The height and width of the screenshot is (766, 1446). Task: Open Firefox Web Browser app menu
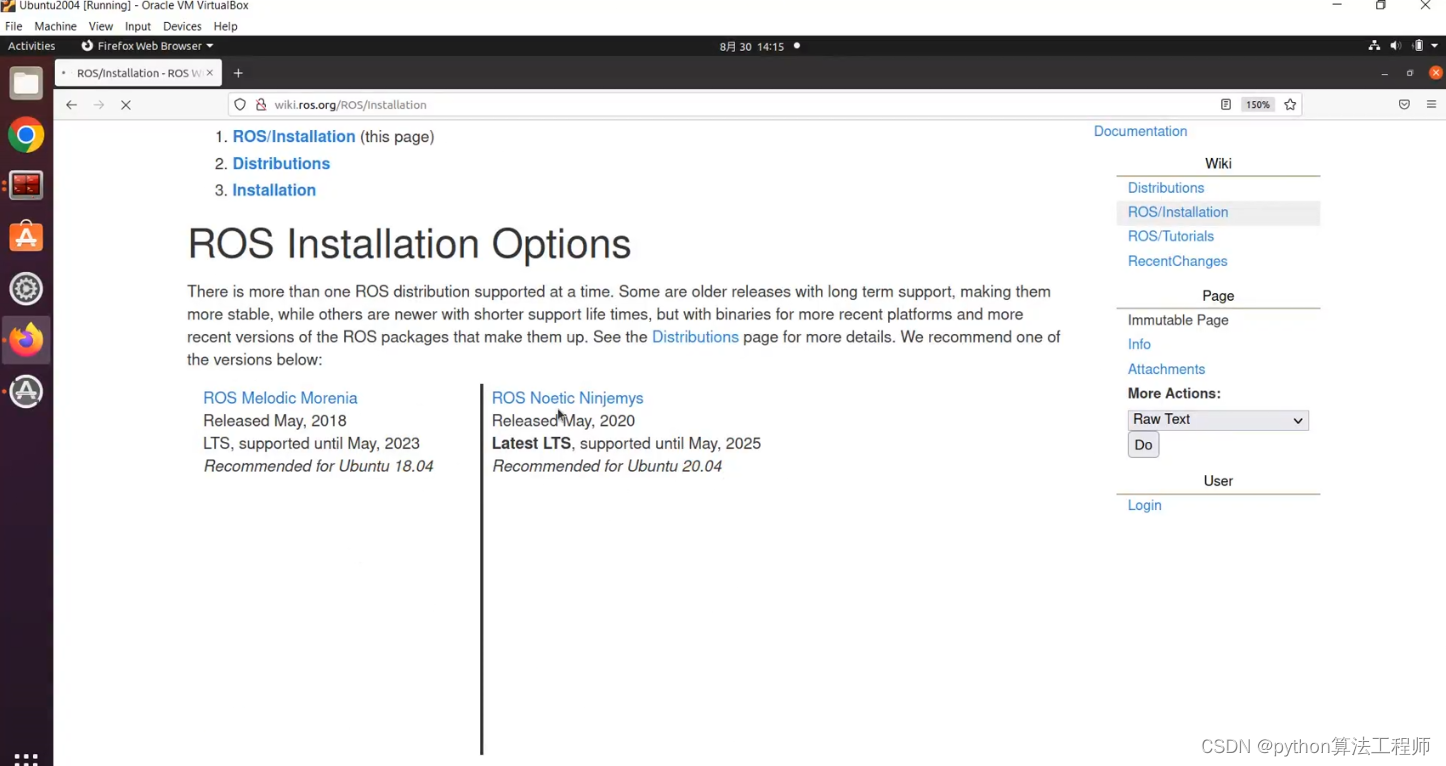coord(147,46)
